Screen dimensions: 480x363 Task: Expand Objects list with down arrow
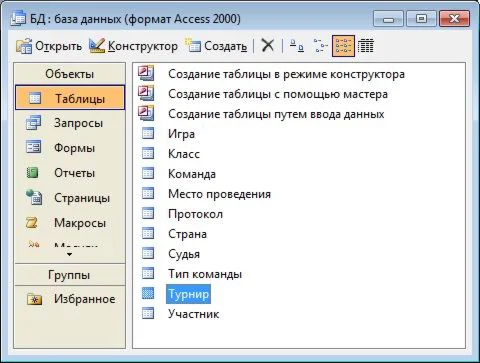pyautogui.click(x=69, y=255)
